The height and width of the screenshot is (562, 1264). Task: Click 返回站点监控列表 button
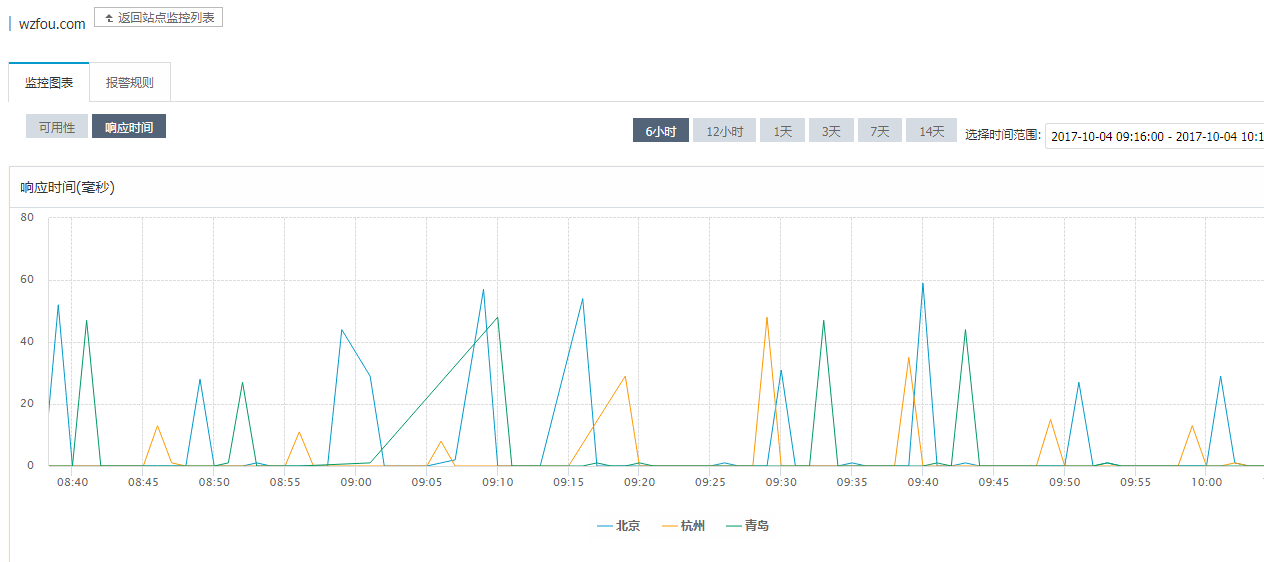point(158,17)
